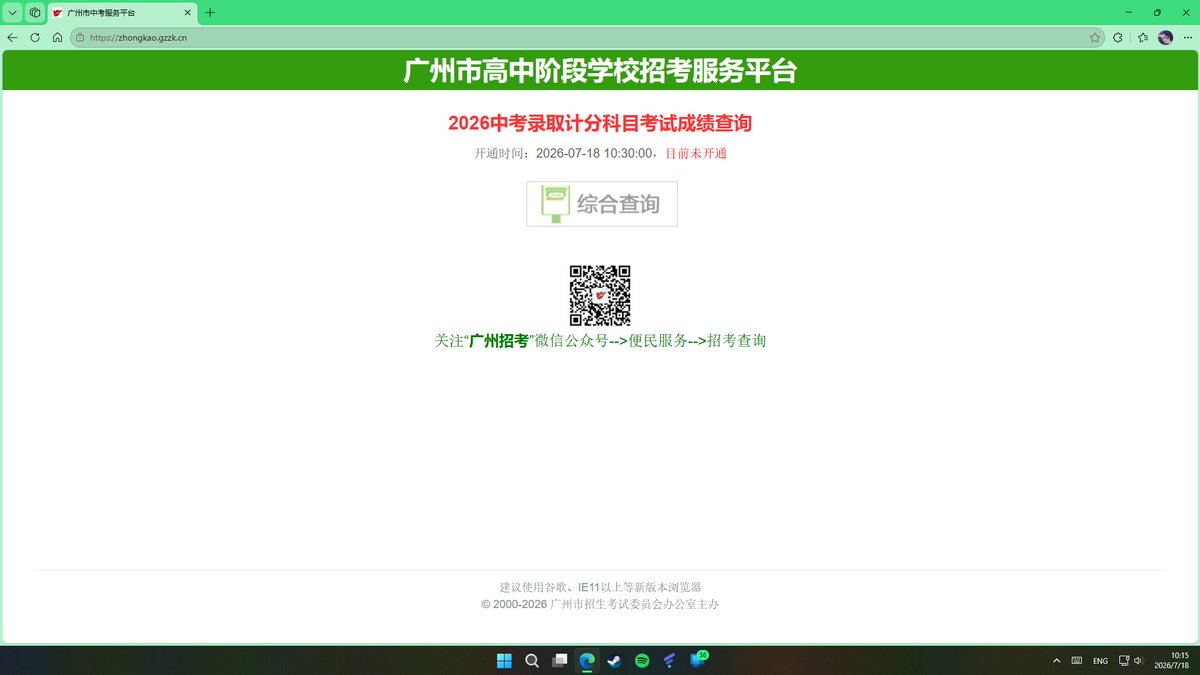The image size is (1200, 675).
Task: Minimize the browser window
Action: pyautogui.click(x=1128, y=12)
